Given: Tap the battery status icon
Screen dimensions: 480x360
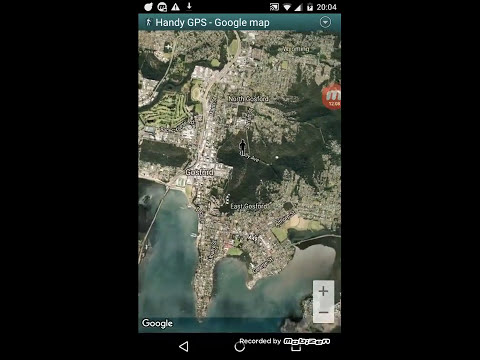Looking at the screenshot, I should 310,7.
